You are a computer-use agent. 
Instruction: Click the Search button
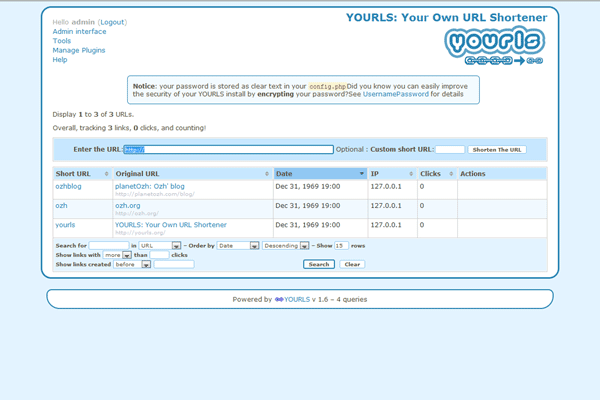pos(319,265)
